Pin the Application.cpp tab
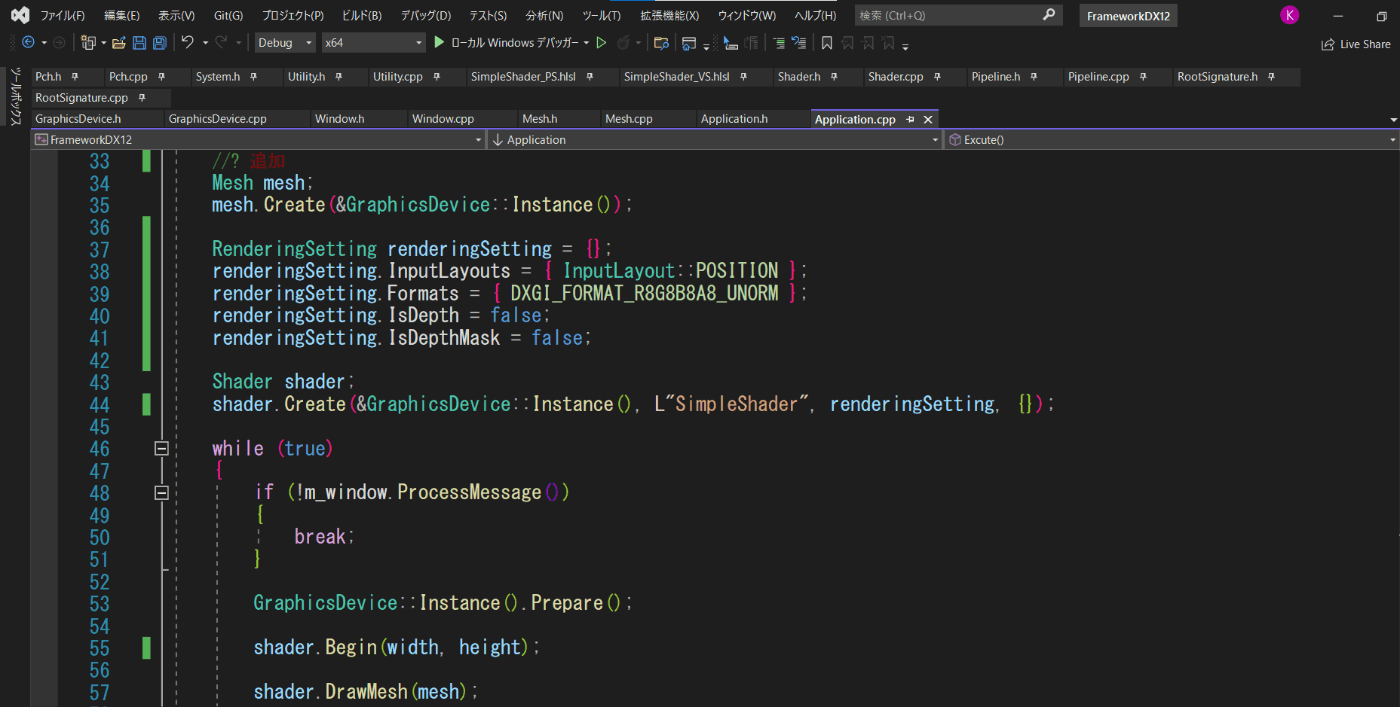 (911, 118)
